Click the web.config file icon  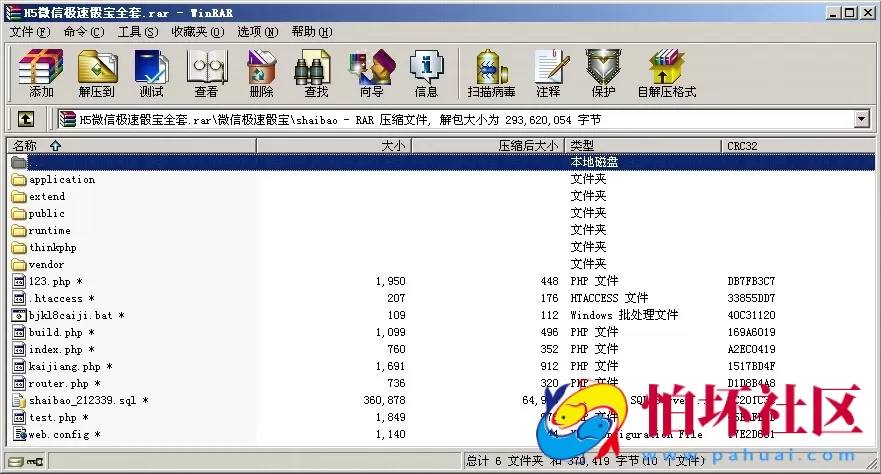(19, 434)
